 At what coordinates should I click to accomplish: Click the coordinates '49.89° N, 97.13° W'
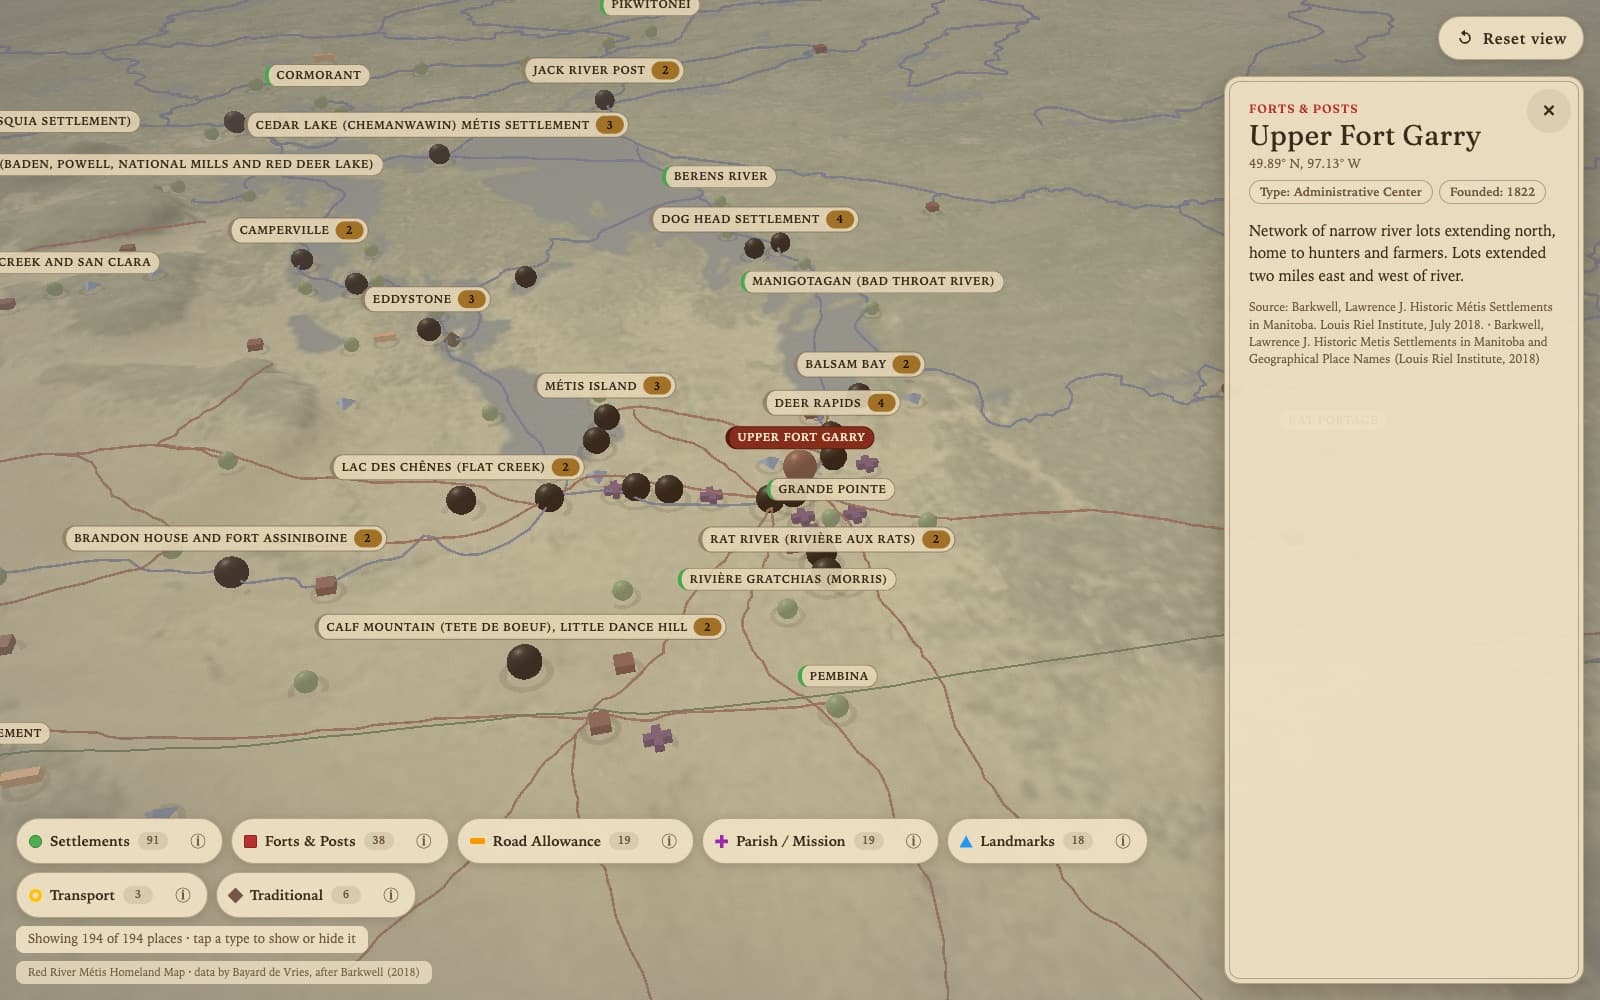[x=1304, y=163]
